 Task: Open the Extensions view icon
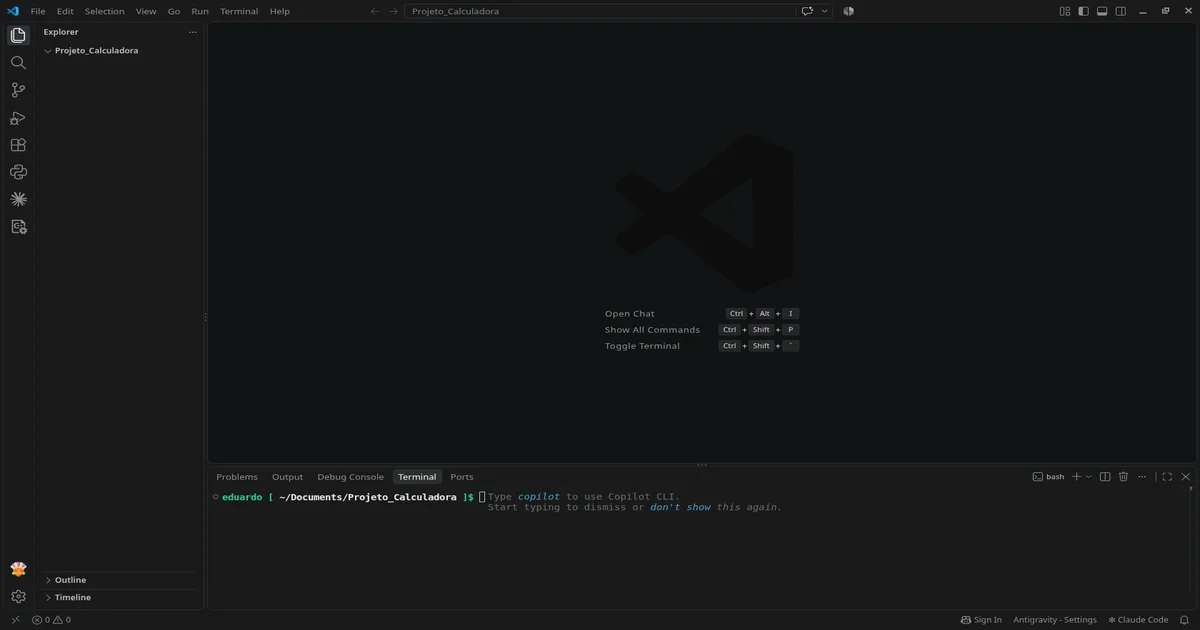tap(18, 145)
